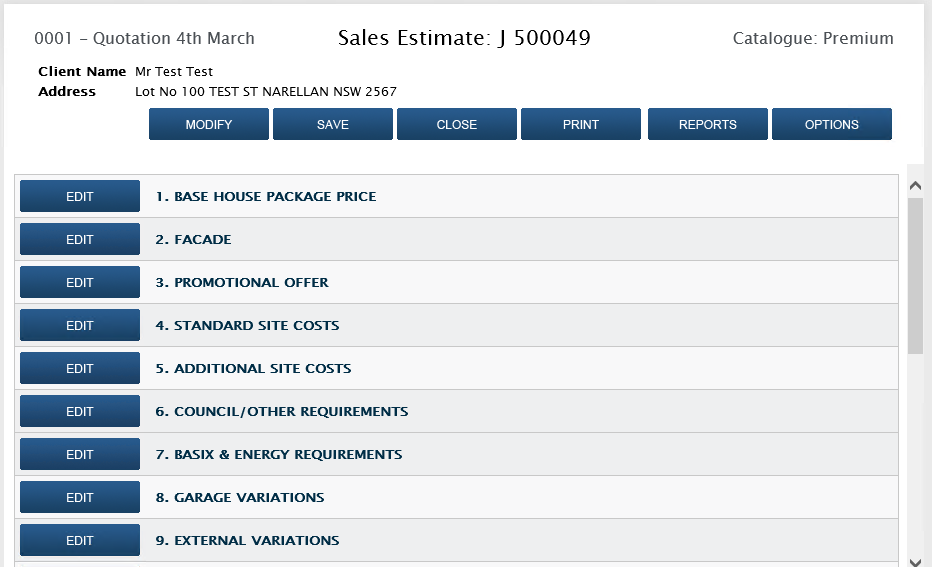The image size is (932, 567).
Task: Click the vertical scrollbar thumb
Action: [915, 276]
